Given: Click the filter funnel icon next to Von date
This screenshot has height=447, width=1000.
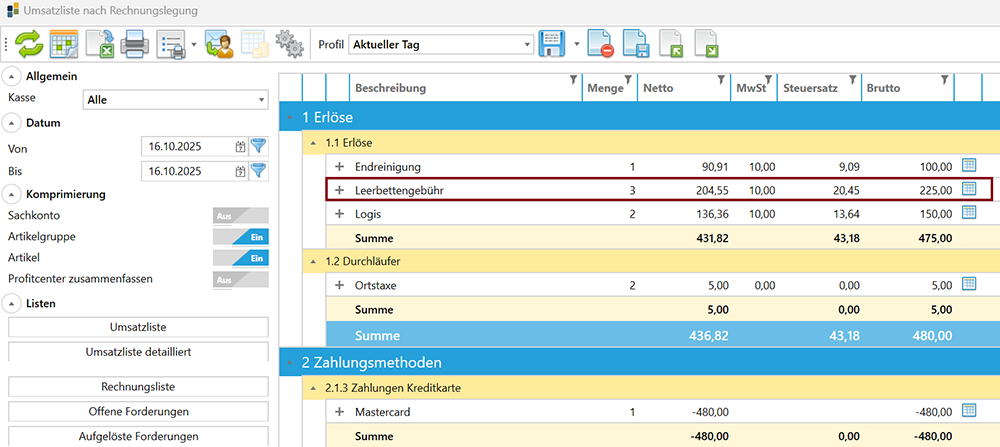Looking at the screenshot, I should click(x=259, y=146).
